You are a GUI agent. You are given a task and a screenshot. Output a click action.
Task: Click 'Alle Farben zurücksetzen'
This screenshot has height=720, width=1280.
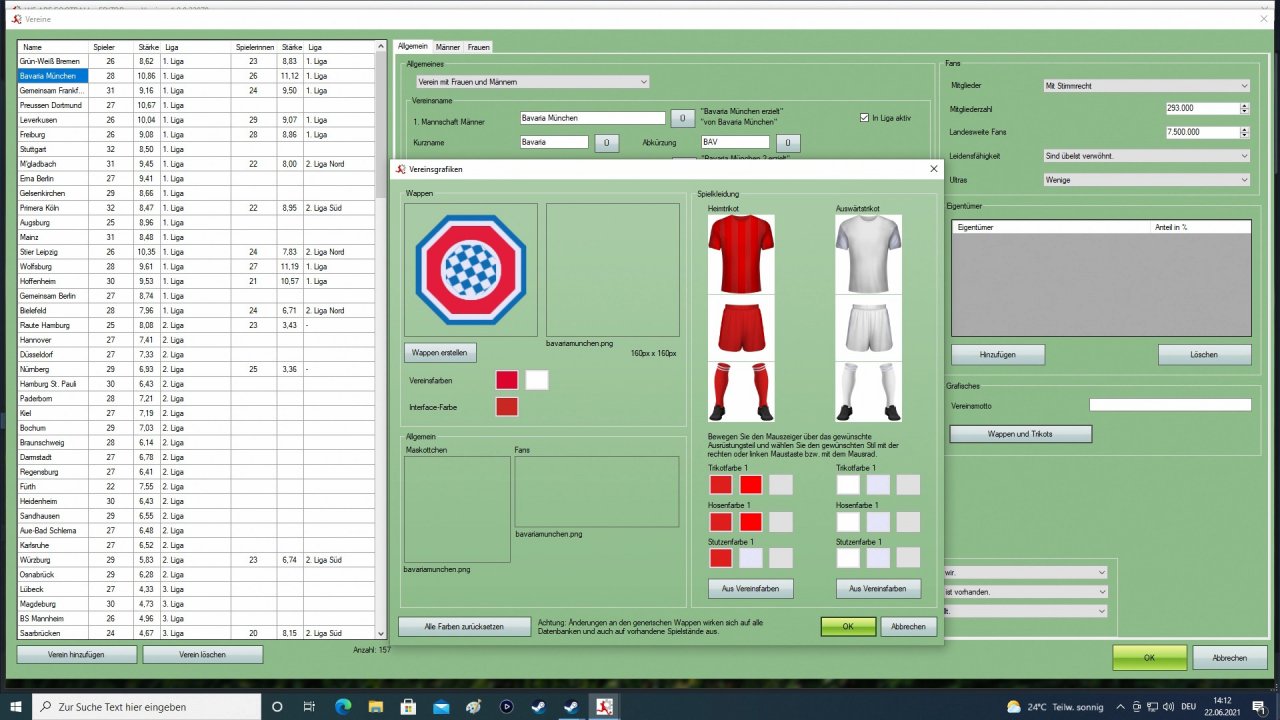[x=464, y=627]
